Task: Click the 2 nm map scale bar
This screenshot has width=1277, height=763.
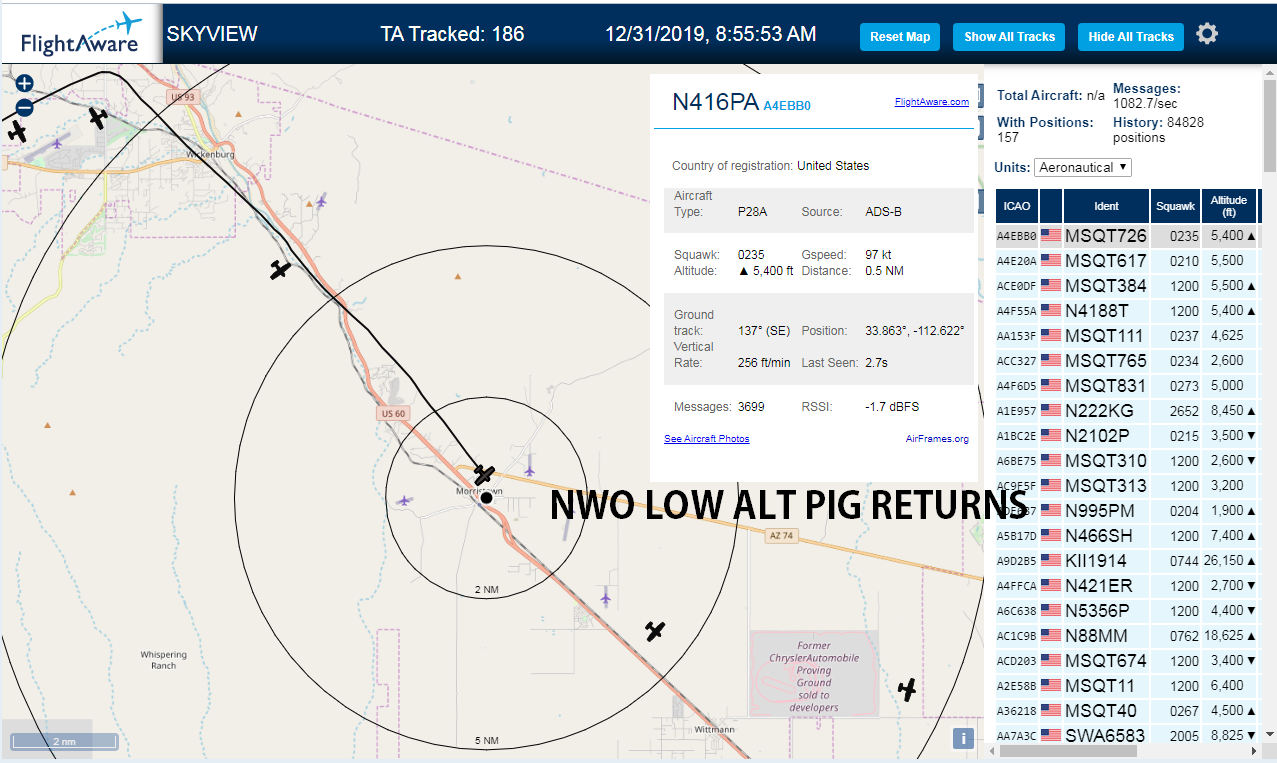Action: tap(64, 742)
